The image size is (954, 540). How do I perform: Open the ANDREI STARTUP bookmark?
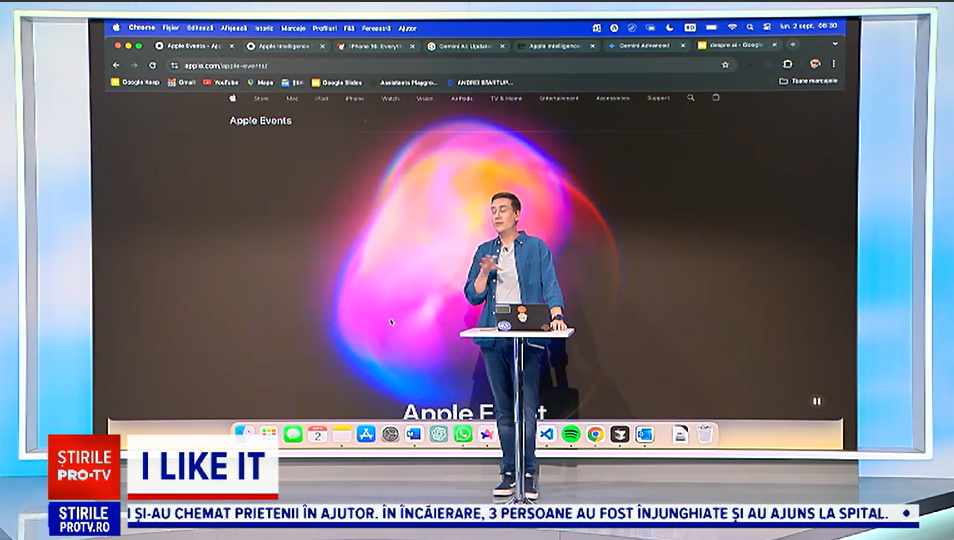[479, 82]
